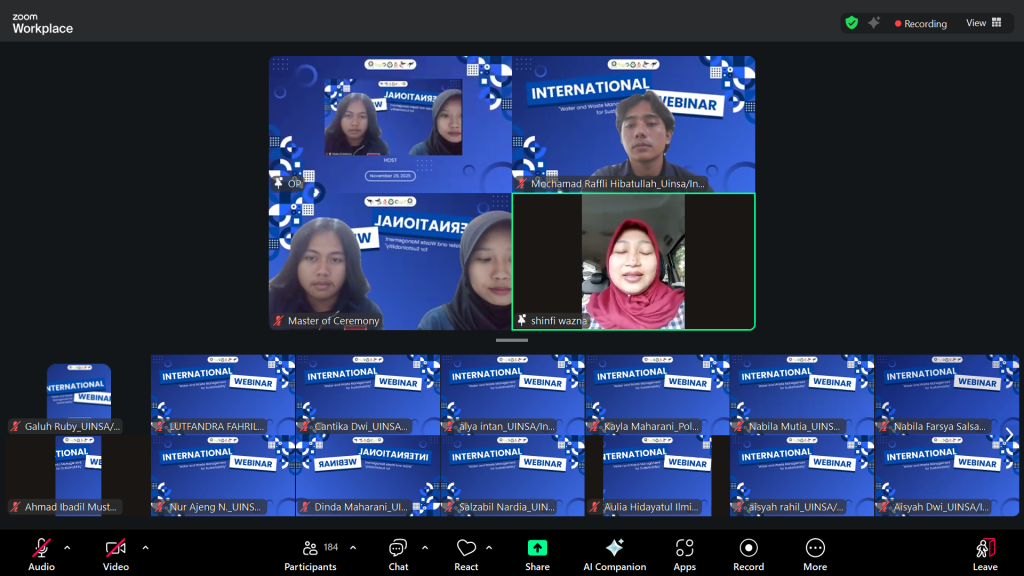
Task: Expand the video options arrow
Action: click(145, 547)
